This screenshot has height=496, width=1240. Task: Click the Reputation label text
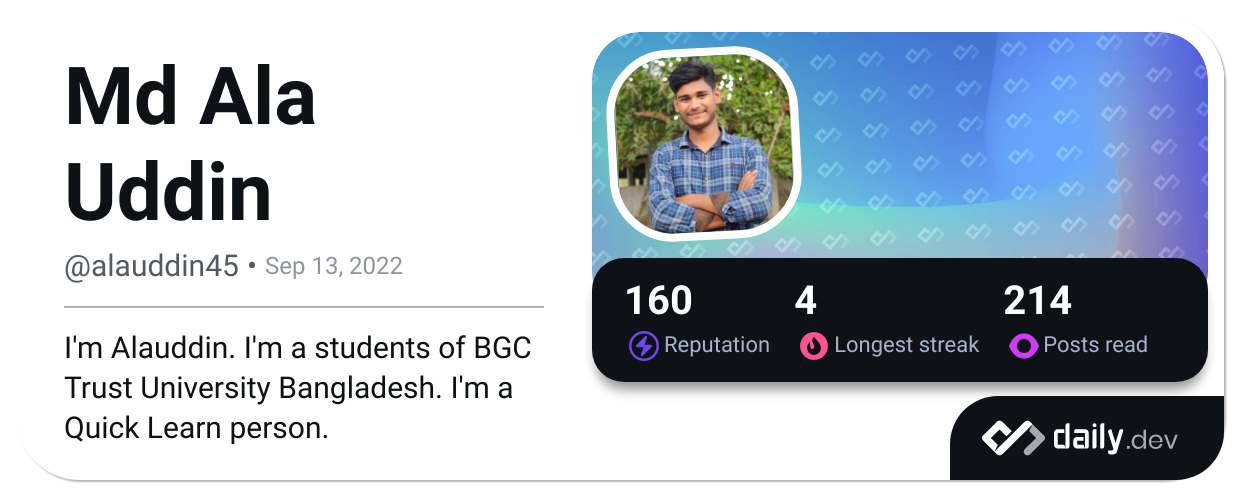pos(717,345)
